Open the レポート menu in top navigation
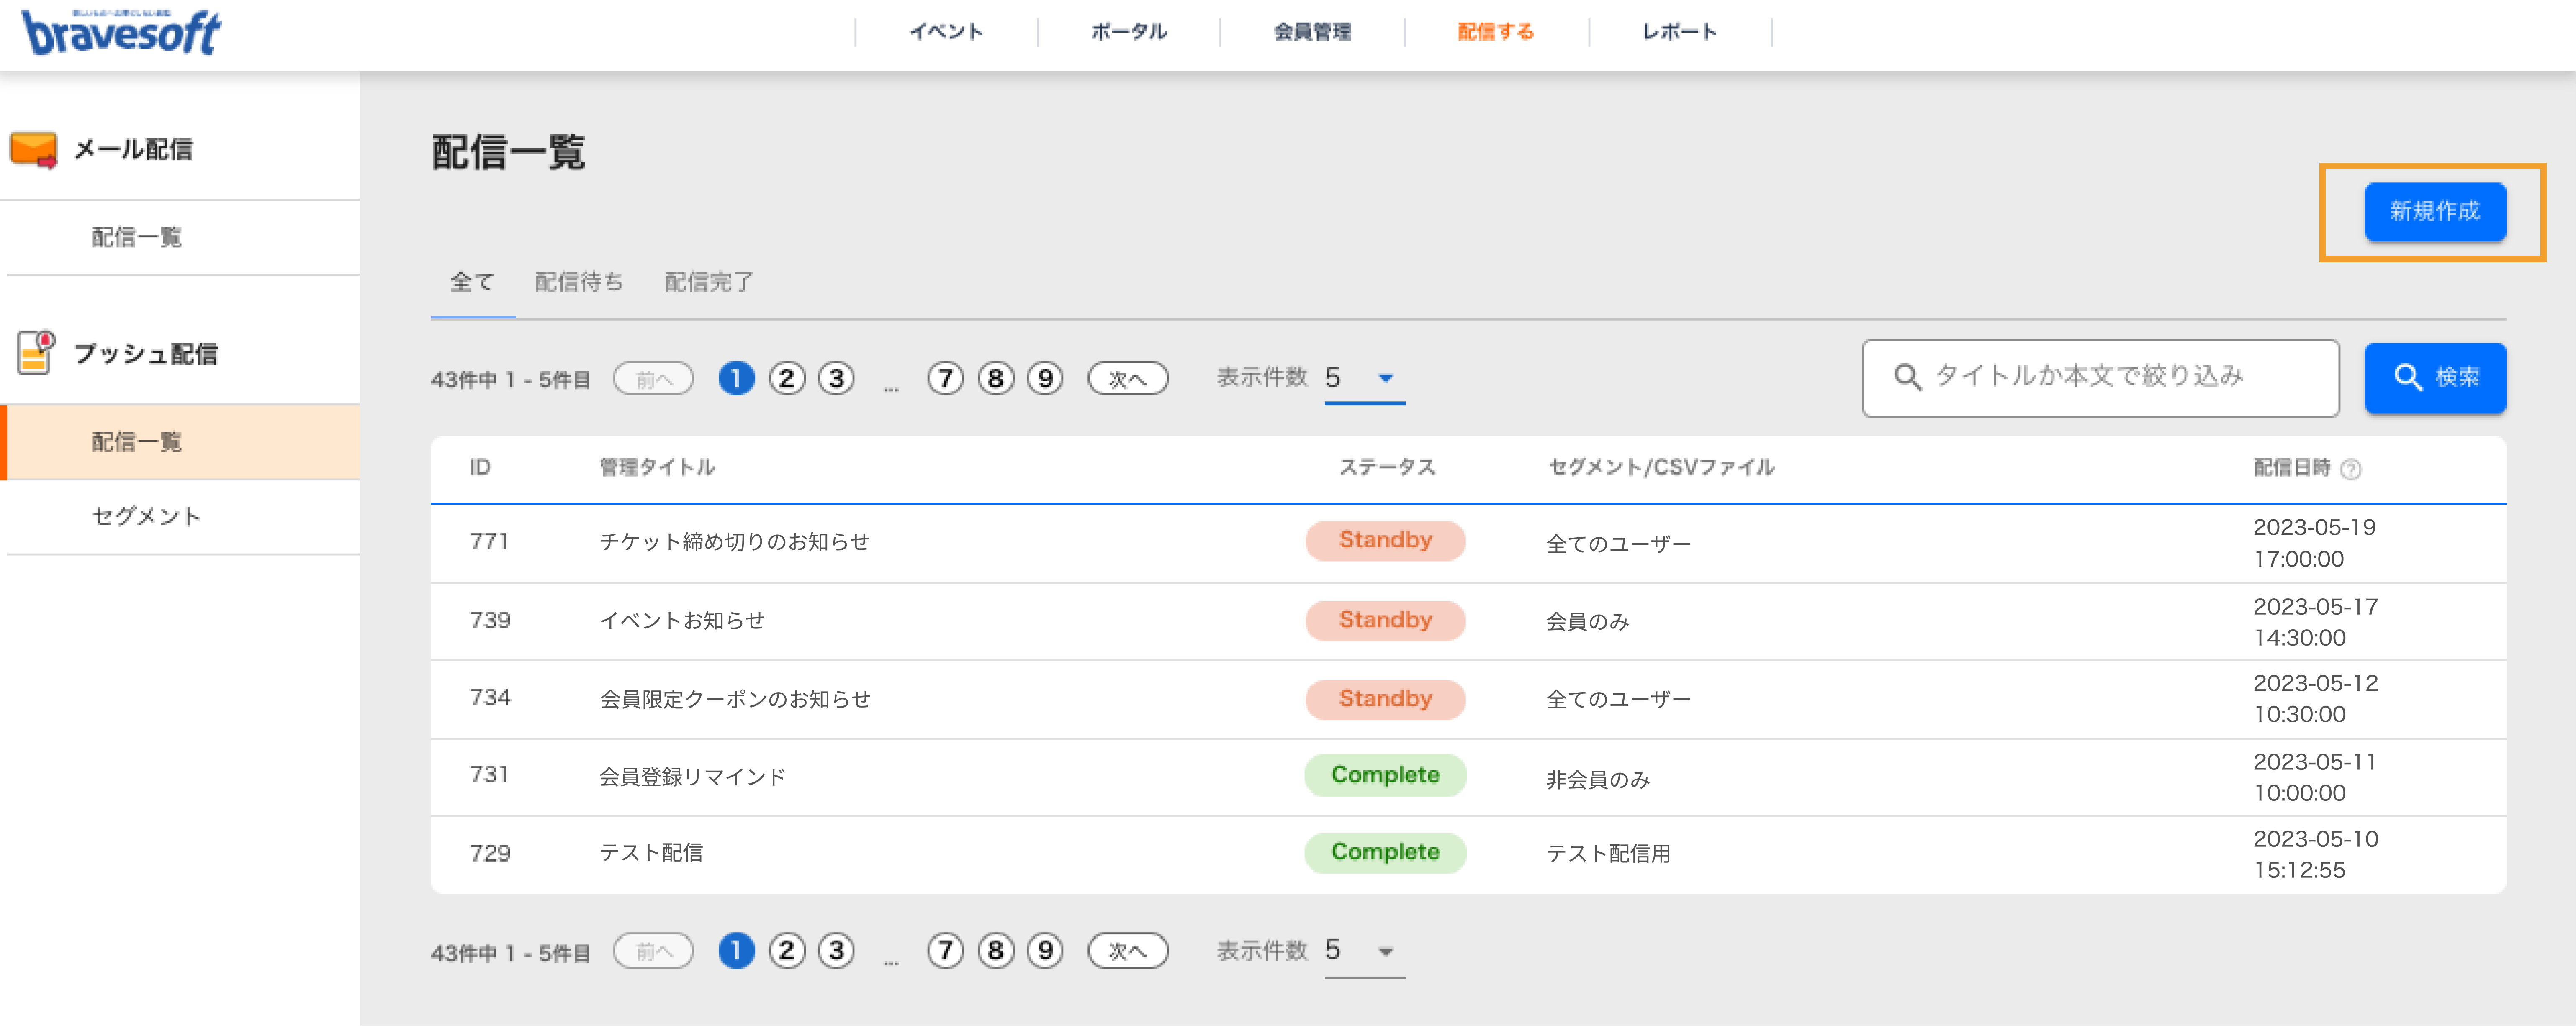 click(1679, 32)
